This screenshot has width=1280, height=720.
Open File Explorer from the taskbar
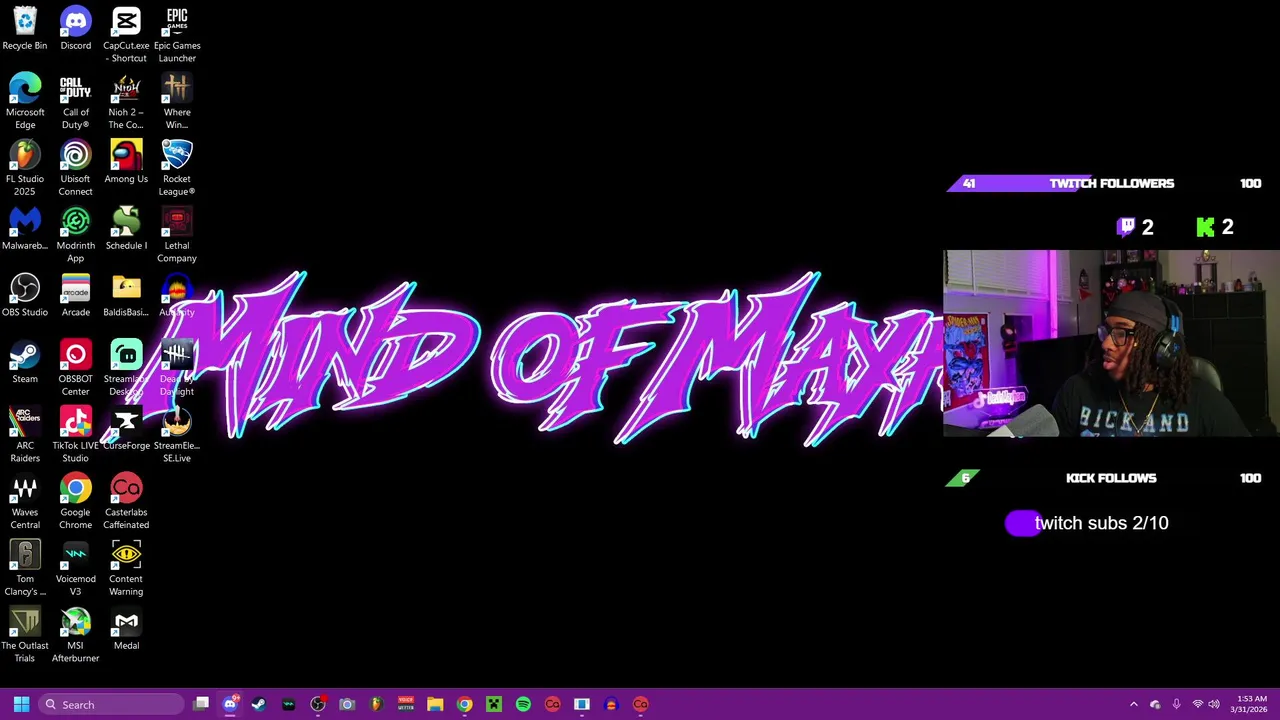tap(435, 704)
